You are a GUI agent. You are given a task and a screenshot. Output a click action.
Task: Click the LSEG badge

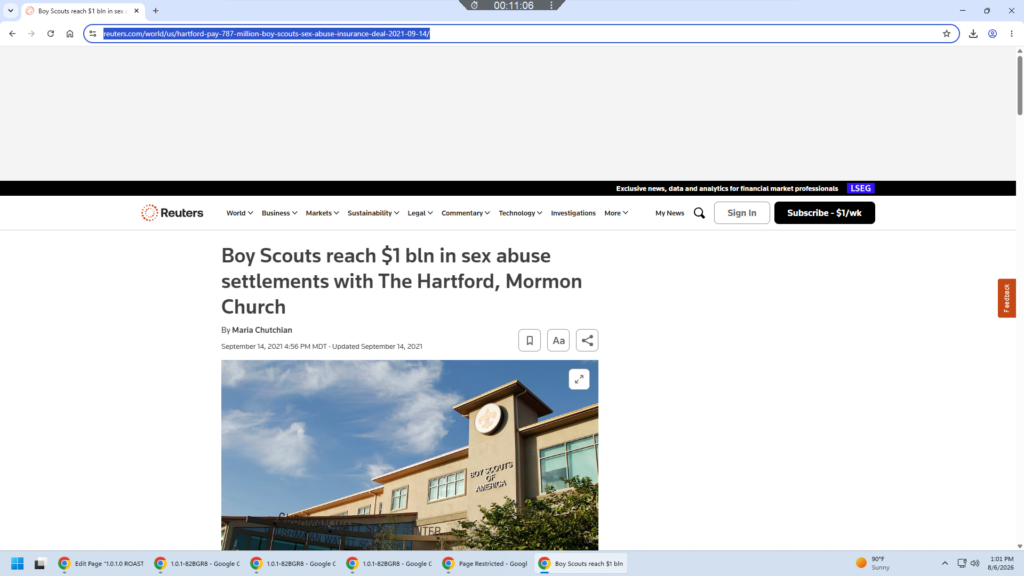[x=860, y=188]
